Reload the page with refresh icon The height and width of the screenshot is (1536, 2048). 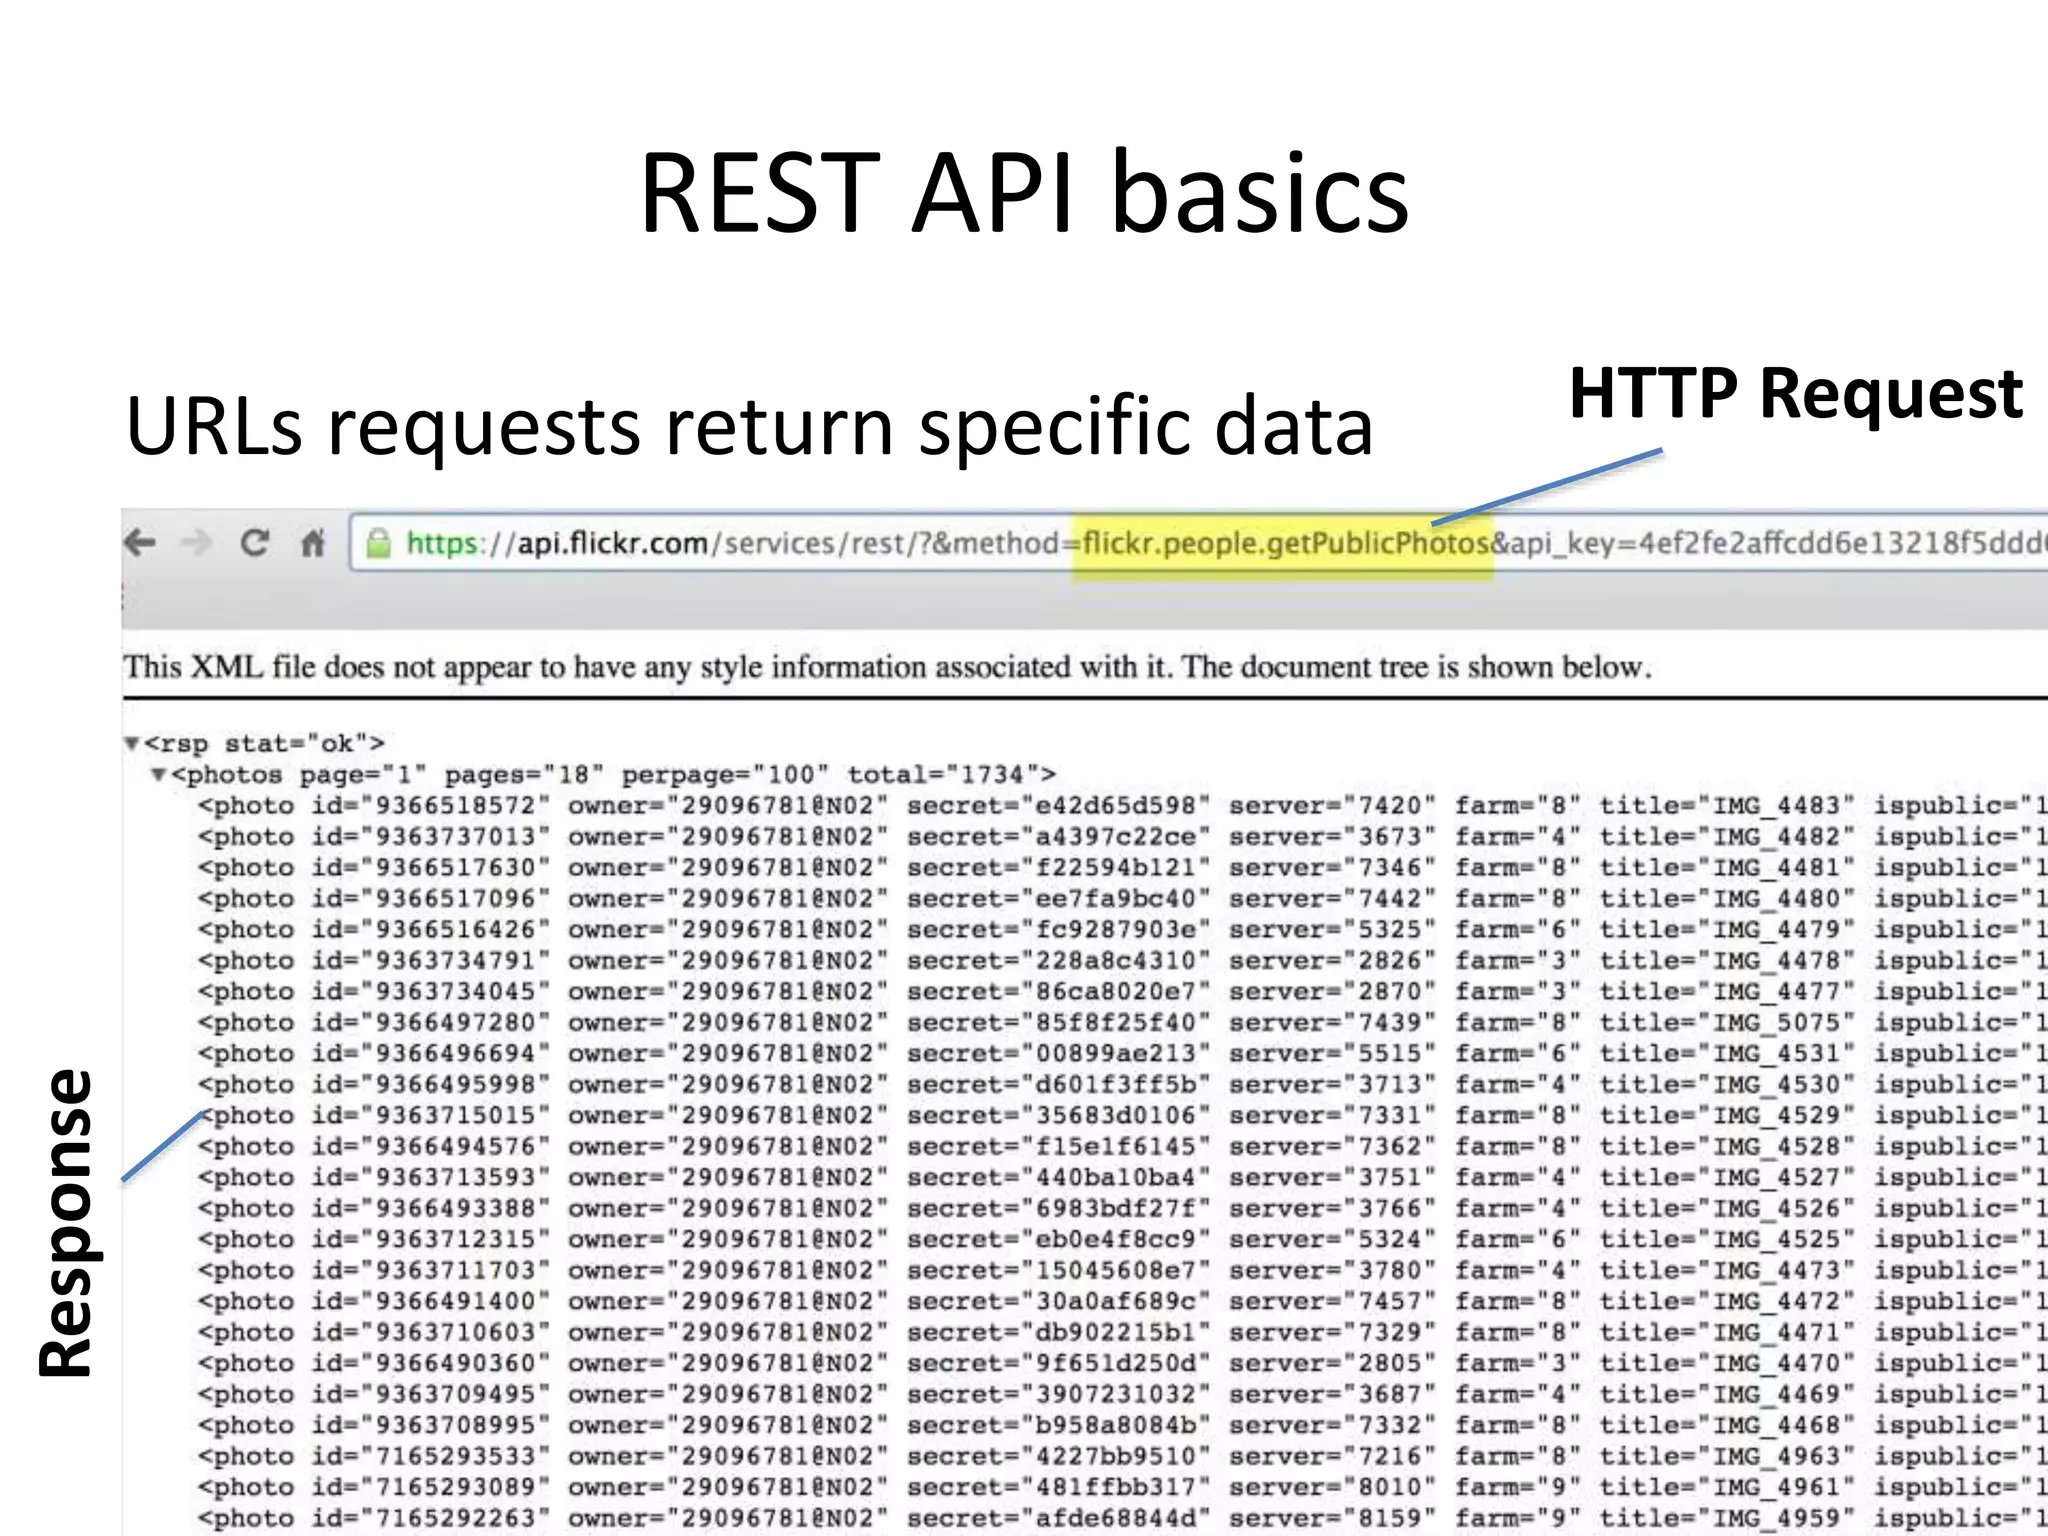coord(255,543)
